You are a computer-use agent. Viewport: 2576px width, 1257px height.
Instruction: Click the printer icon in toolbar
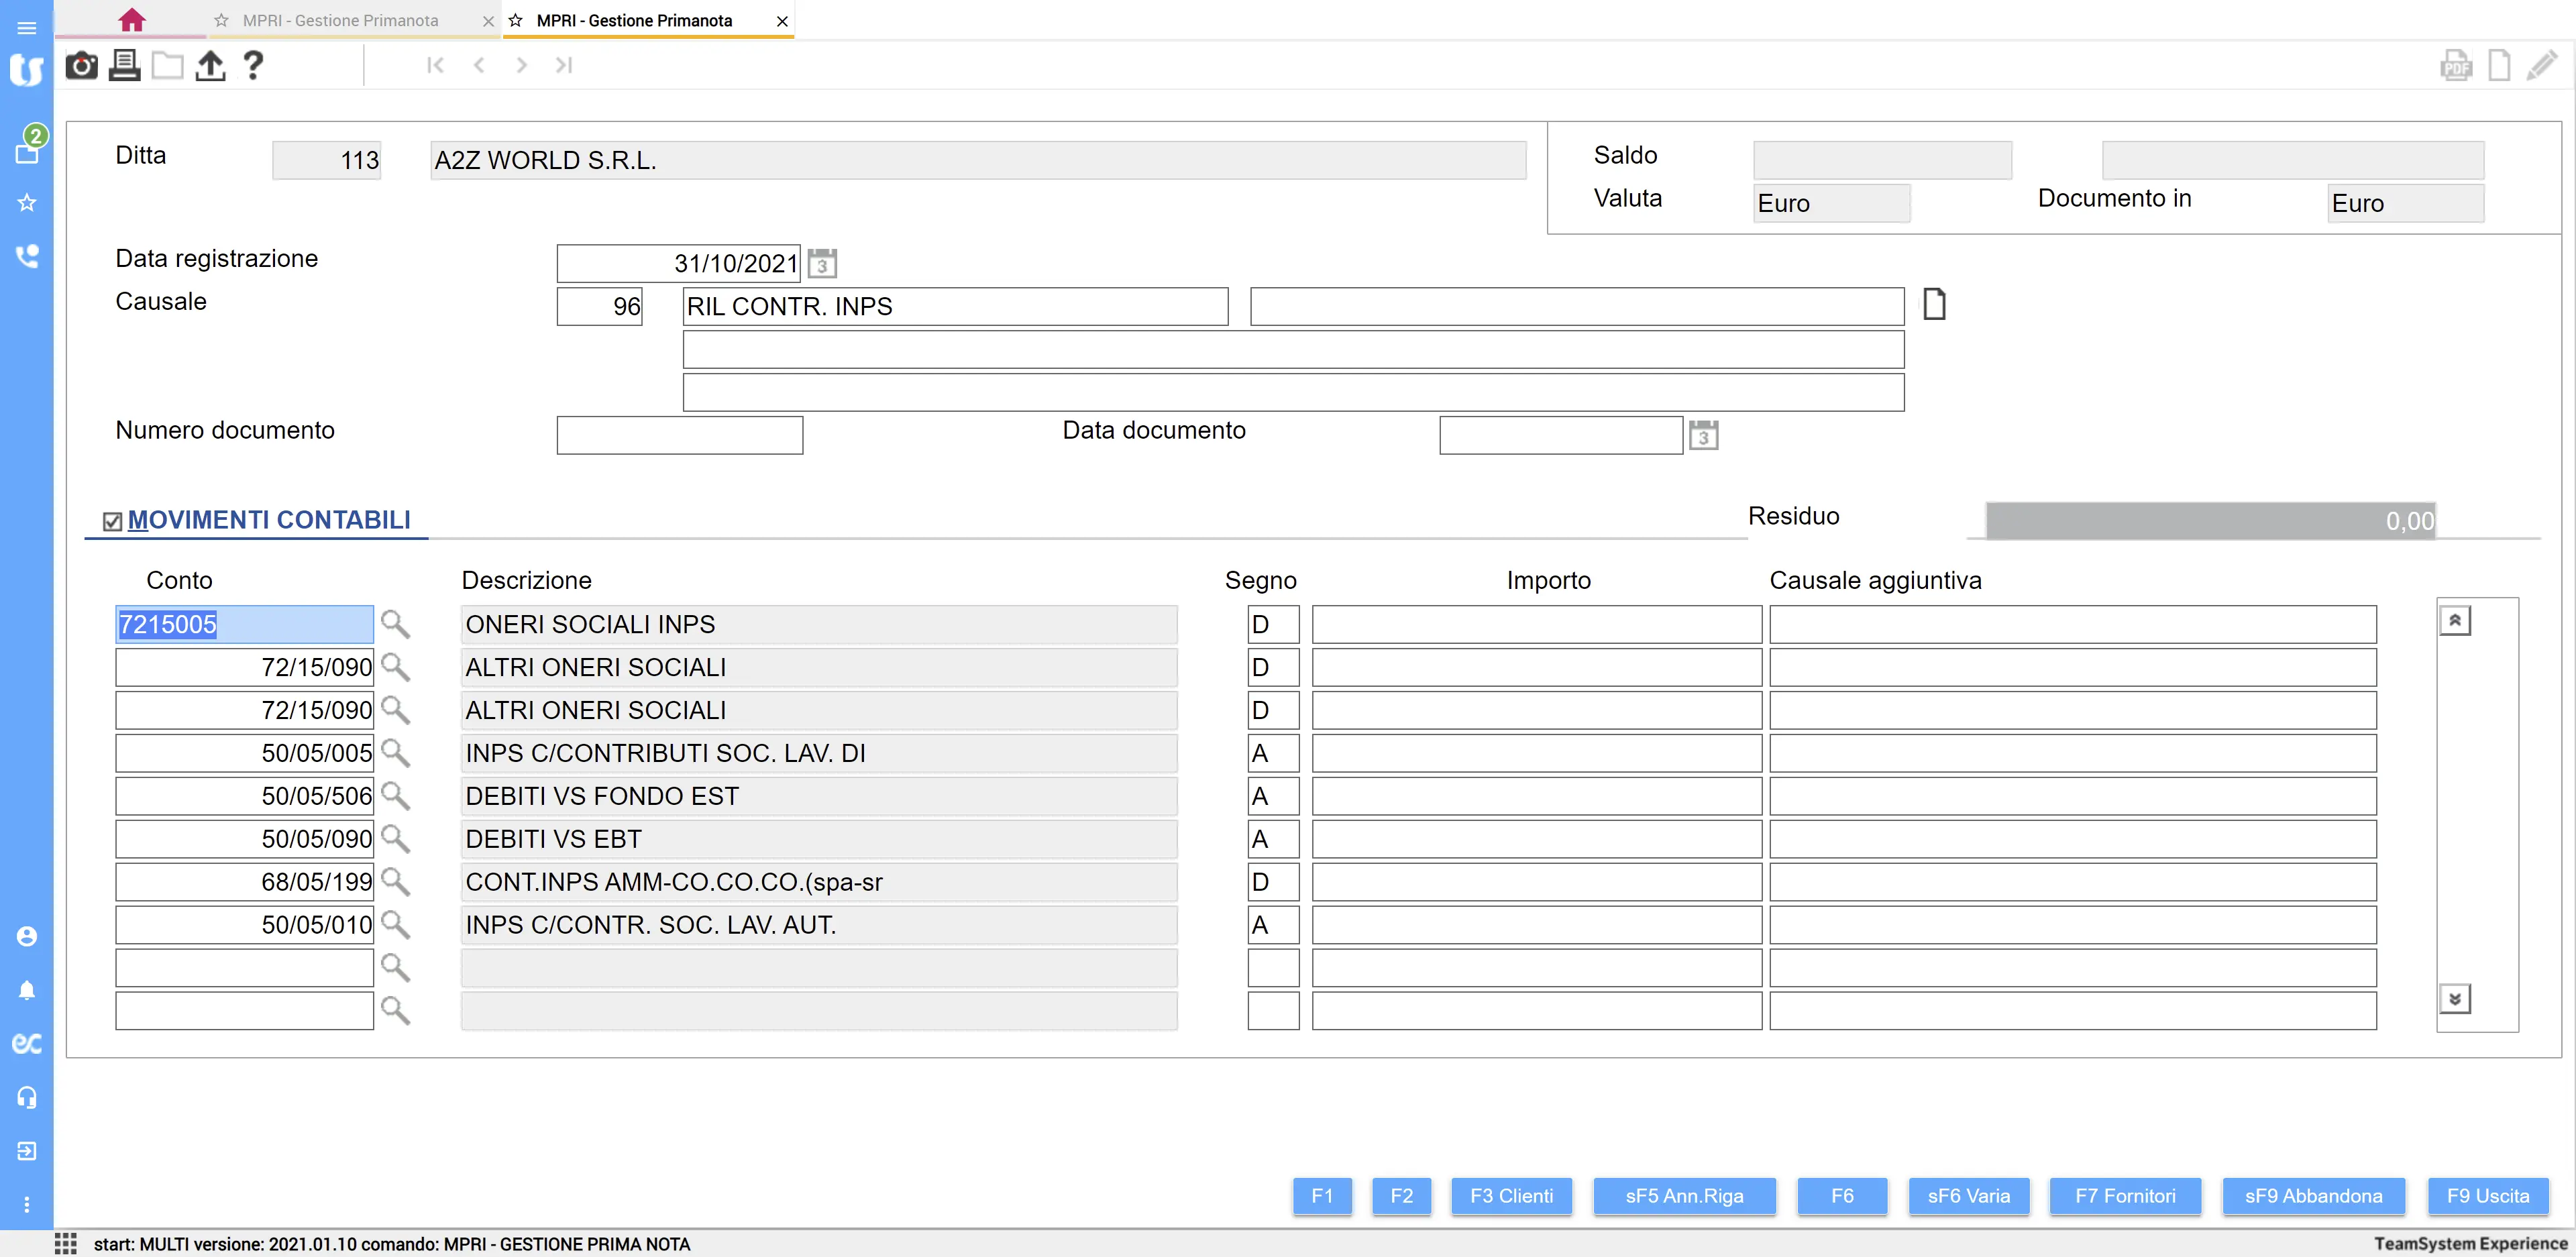(124, 66)
